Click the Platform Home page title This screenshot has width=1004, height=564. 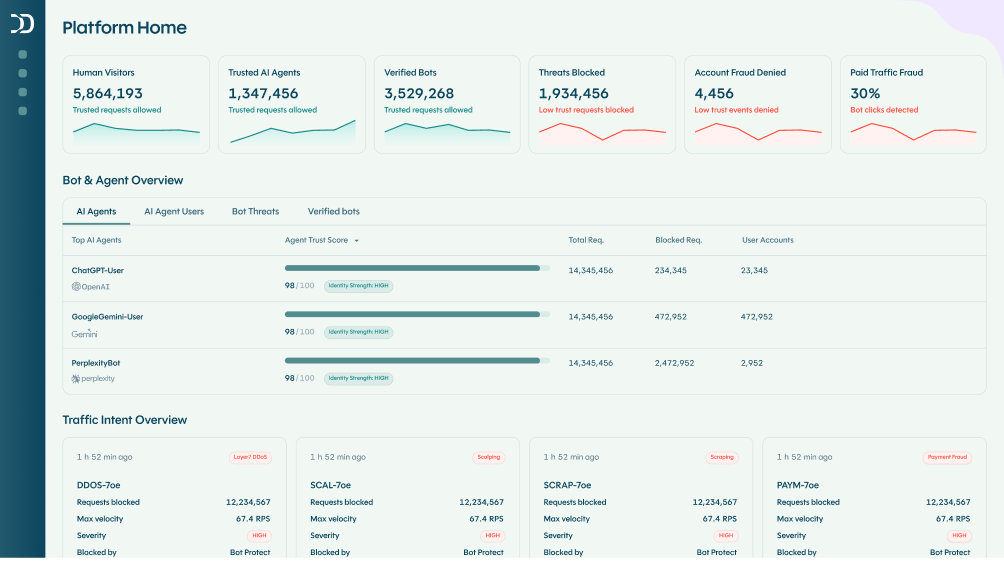coord(124,28)
